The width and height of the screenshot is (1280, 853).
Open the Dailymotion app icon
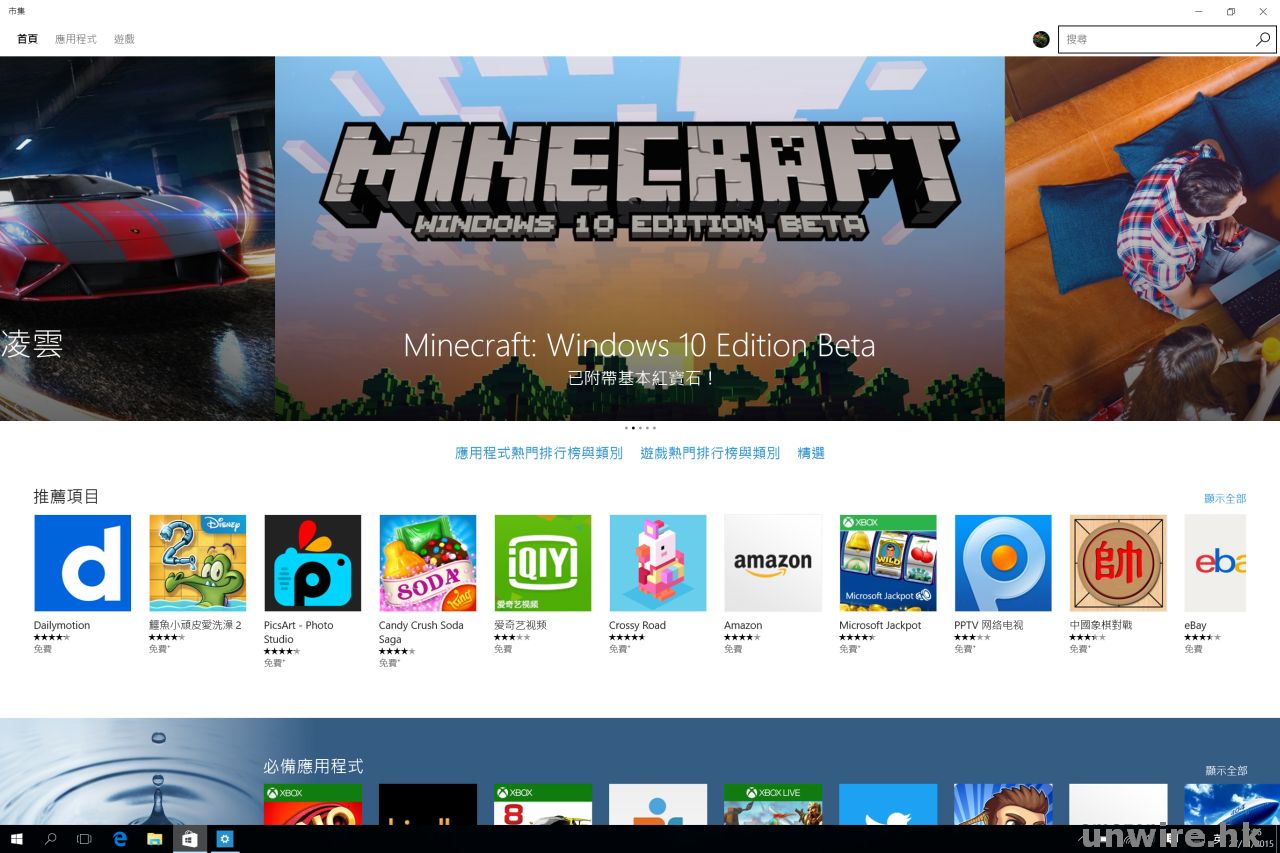82,563
